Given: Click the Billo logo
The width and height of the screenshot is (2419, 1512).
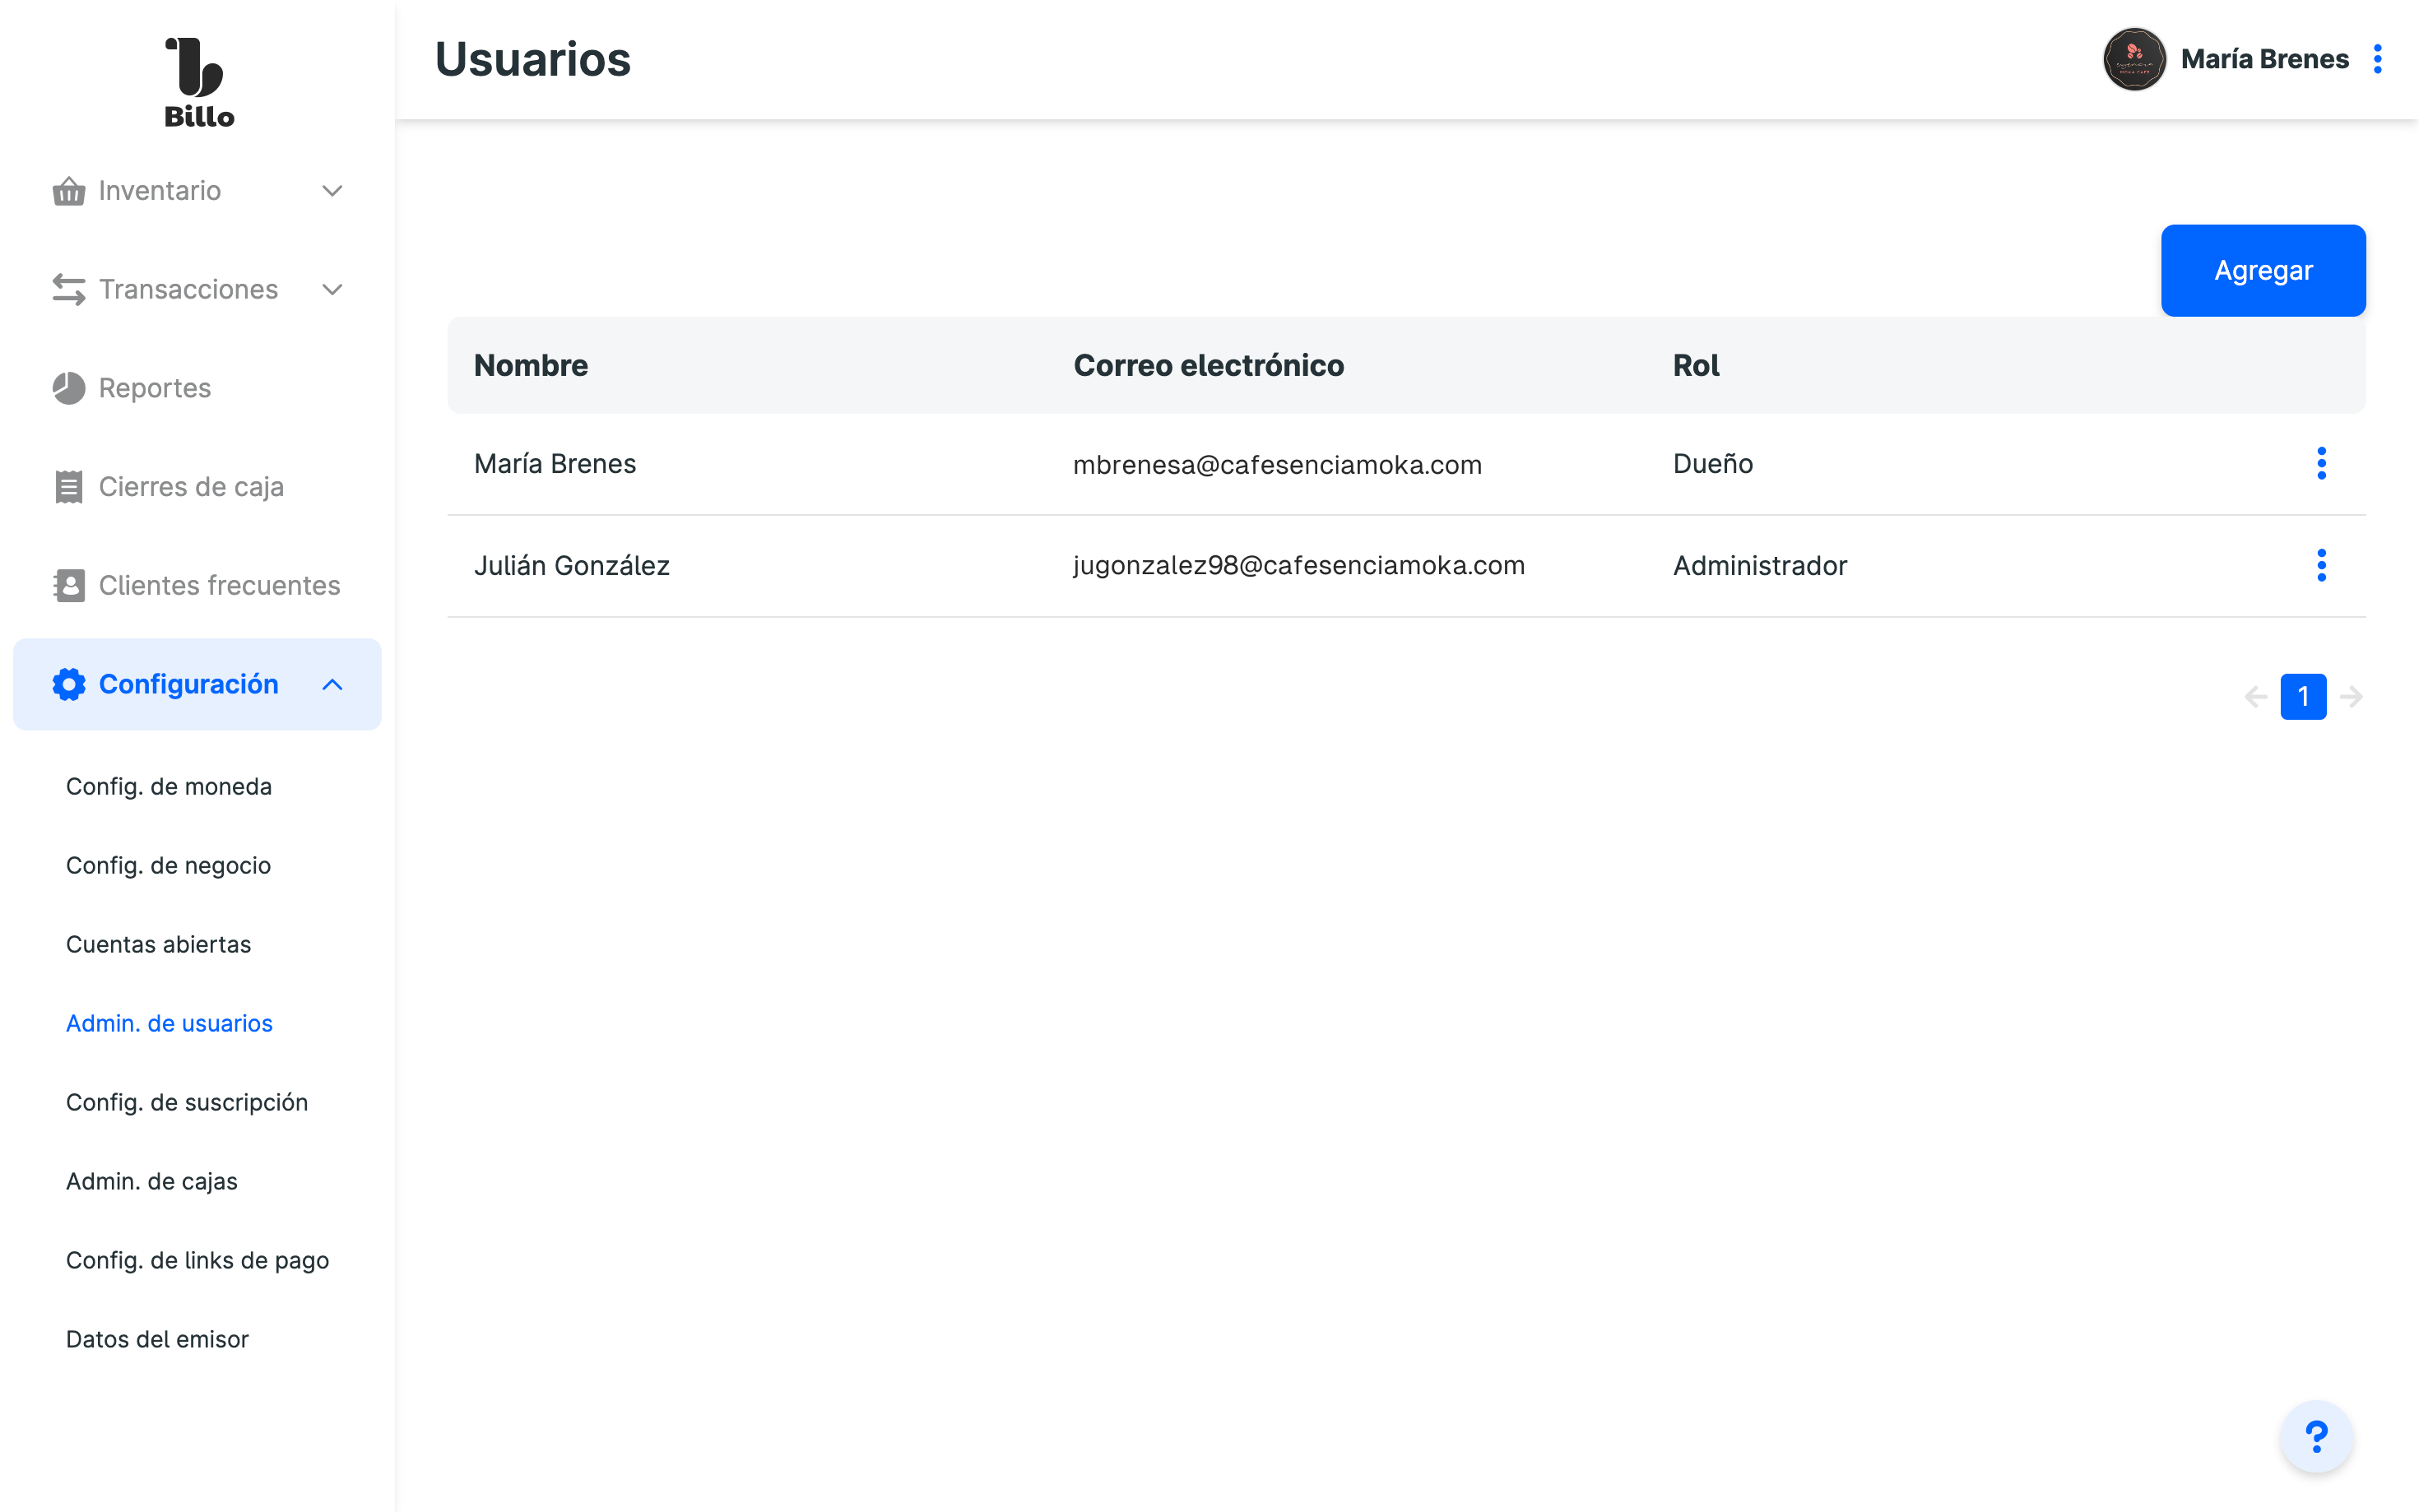Looking at the screenshot, I should [198, 83].
